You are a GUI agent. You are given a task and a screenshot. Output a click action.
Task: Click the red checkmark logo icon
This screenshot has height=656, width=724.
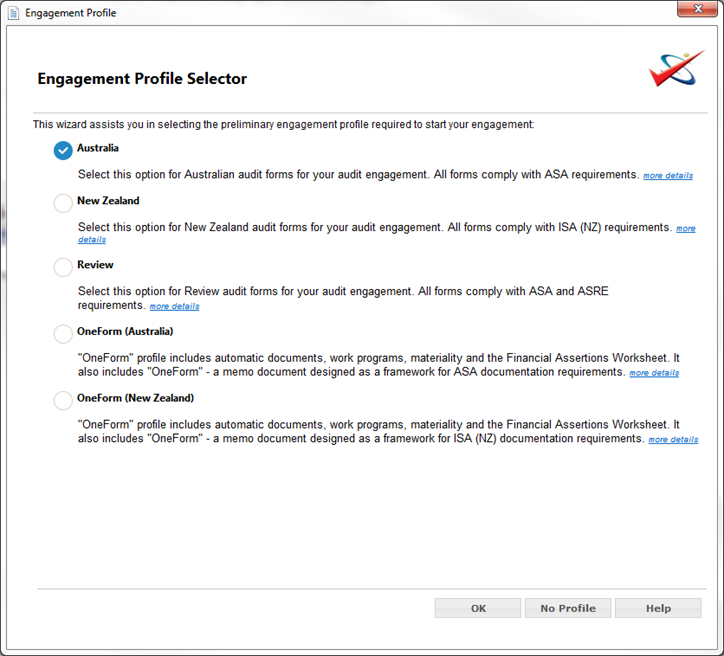677,69
